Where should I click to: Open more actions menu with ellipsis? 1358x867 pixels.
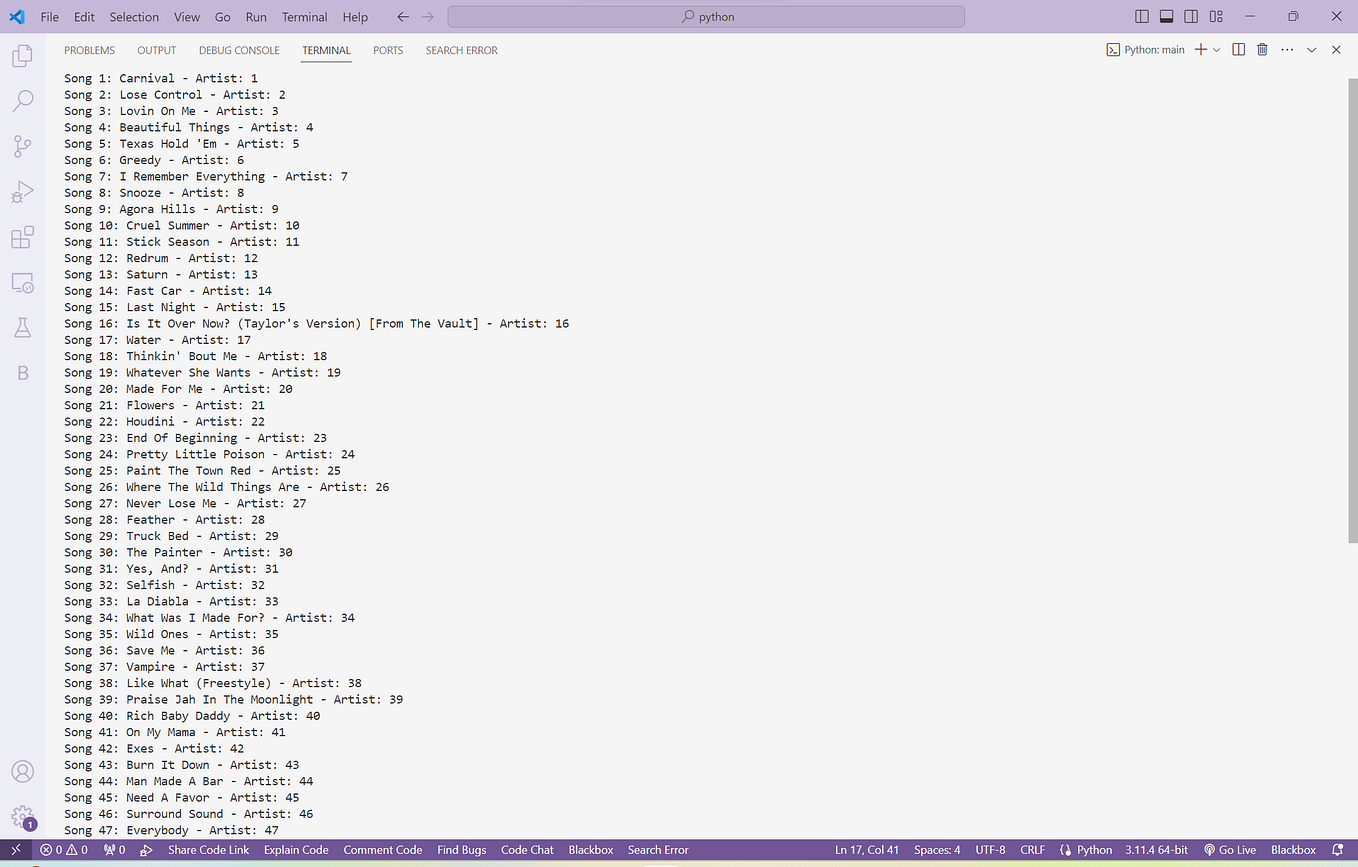1286,49
